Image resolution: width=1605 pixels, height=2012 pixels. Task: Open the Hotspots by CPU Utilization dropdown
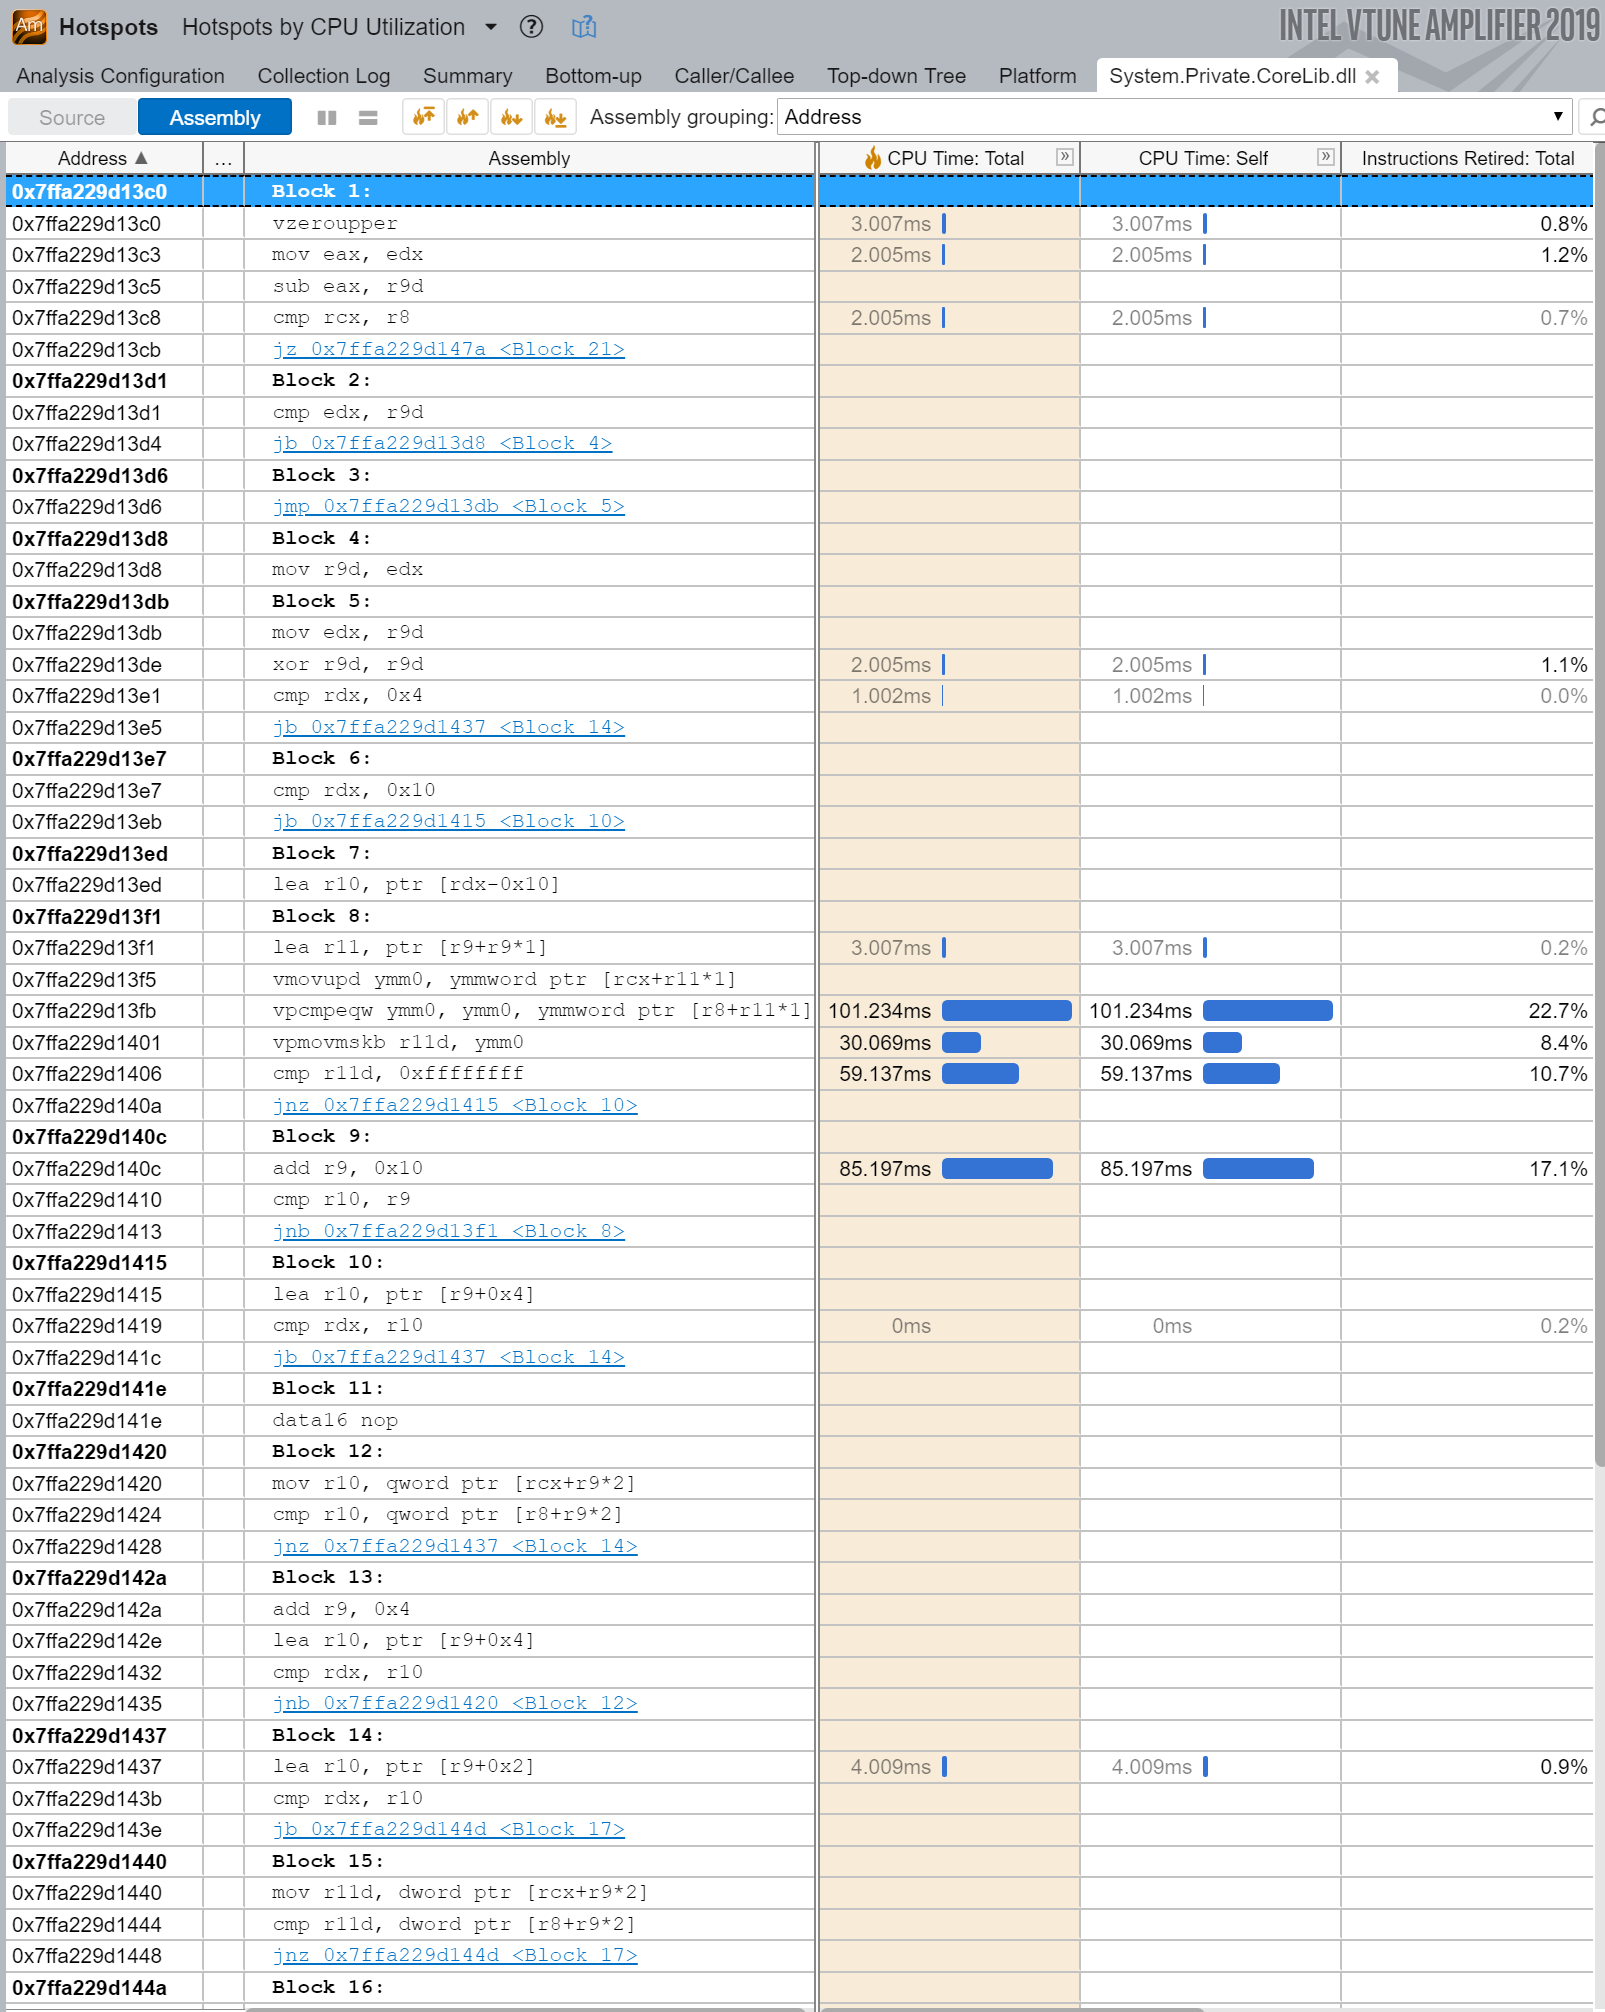pos(489,27)
